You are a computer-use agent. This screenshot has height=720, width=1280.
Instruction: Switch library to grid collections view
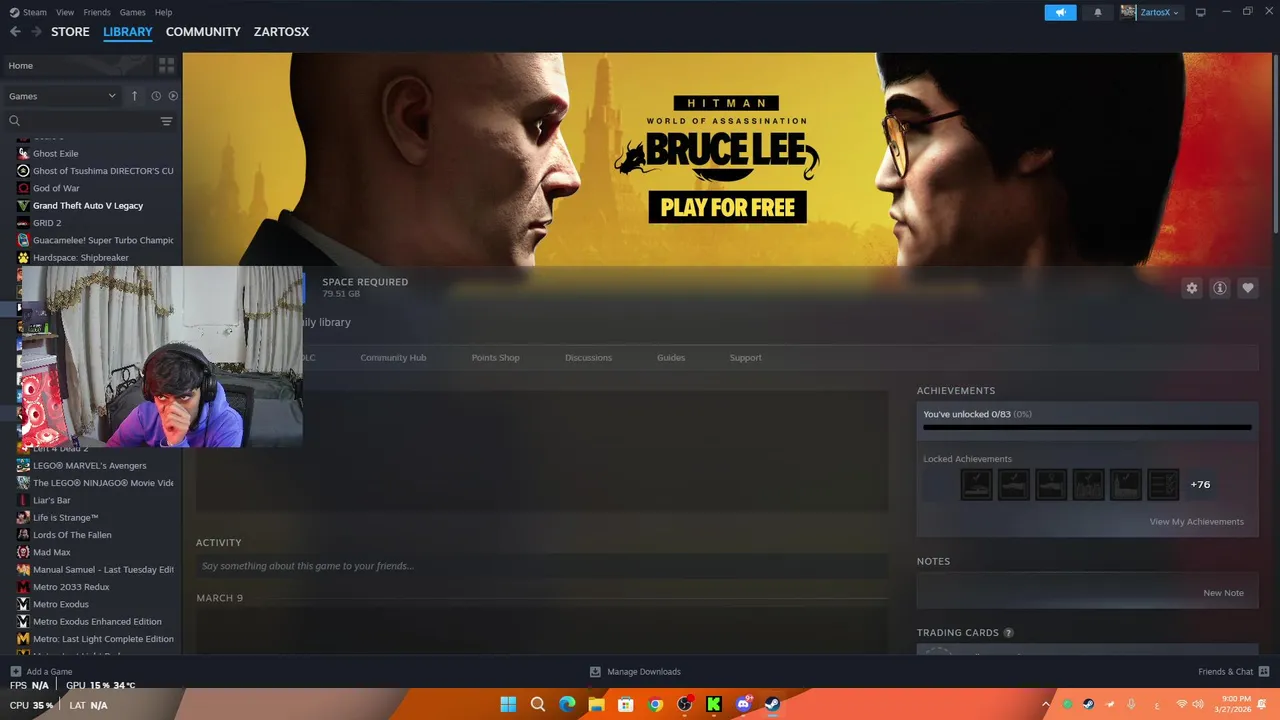click(x=166, y=65)
